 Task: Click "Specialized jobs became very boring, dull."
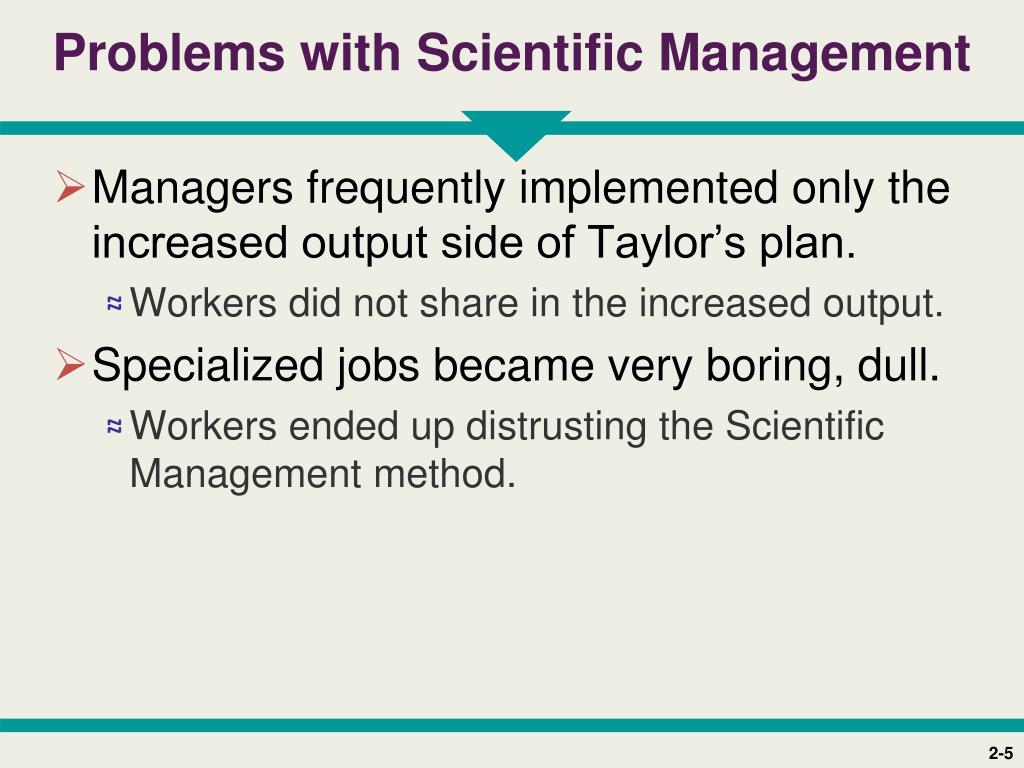pyautogui.click(x=515, y=365)
